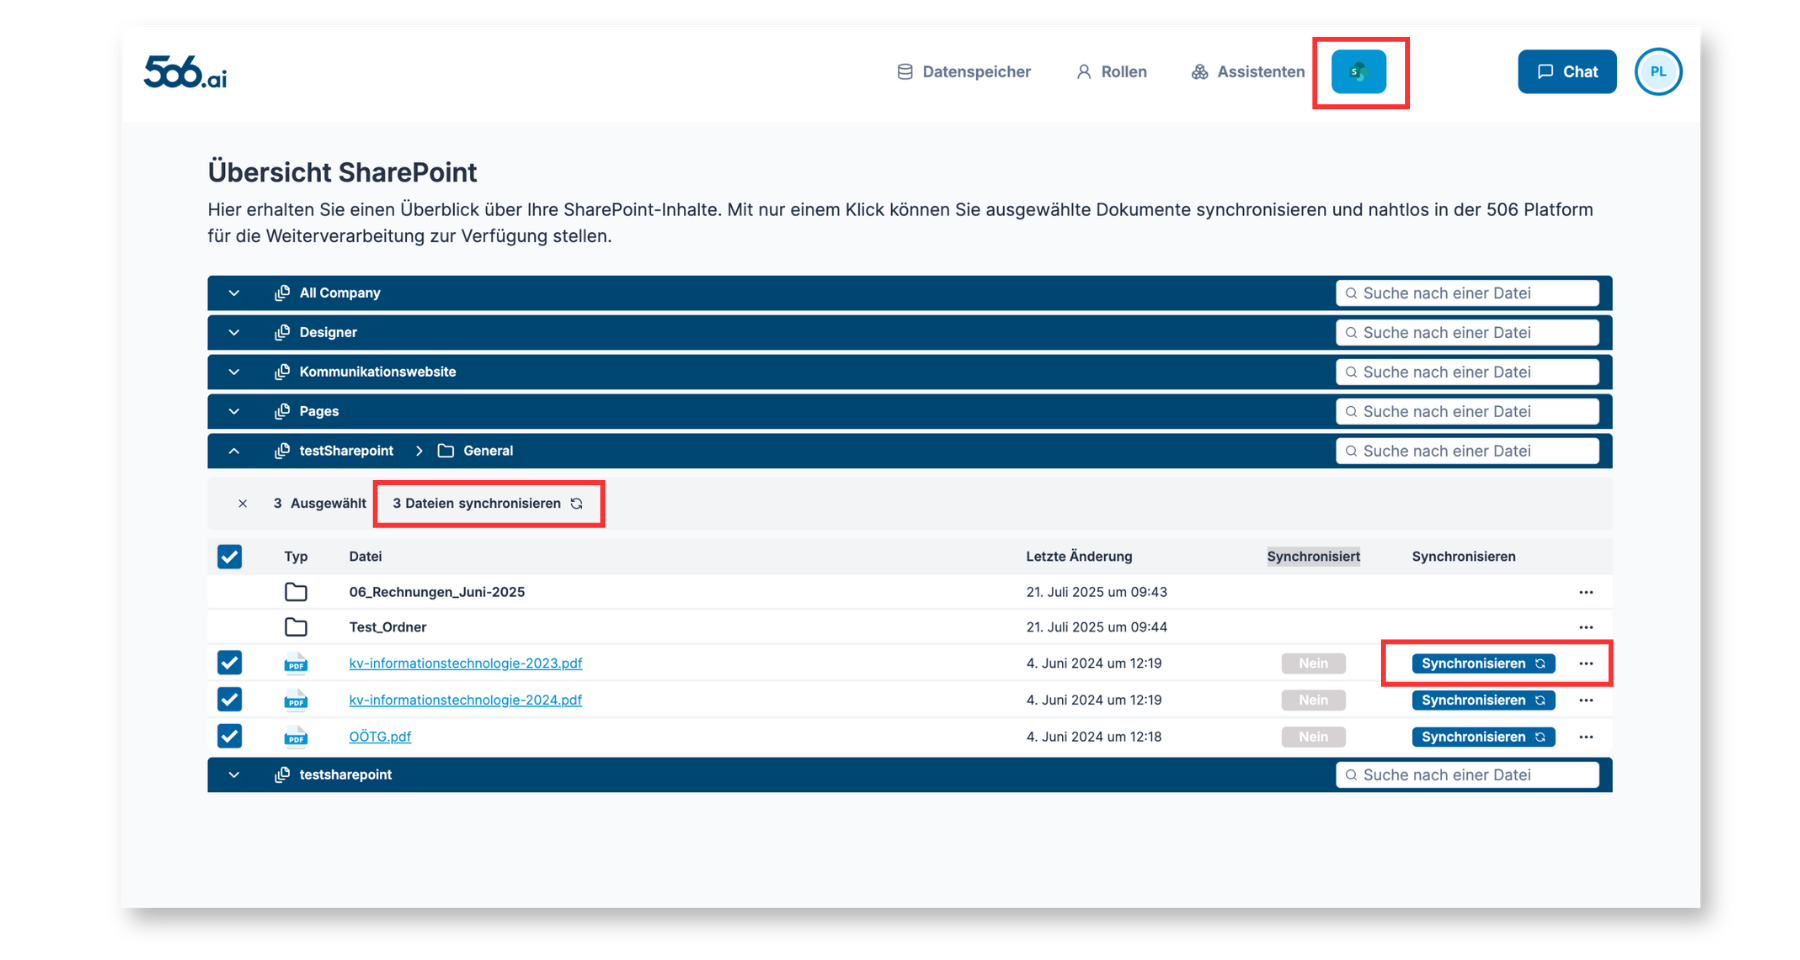This screenshot has width=1800, height=960.
Task: Click the General folder breadcrumb
Action: pyautogui.click(x=476, y=451)
